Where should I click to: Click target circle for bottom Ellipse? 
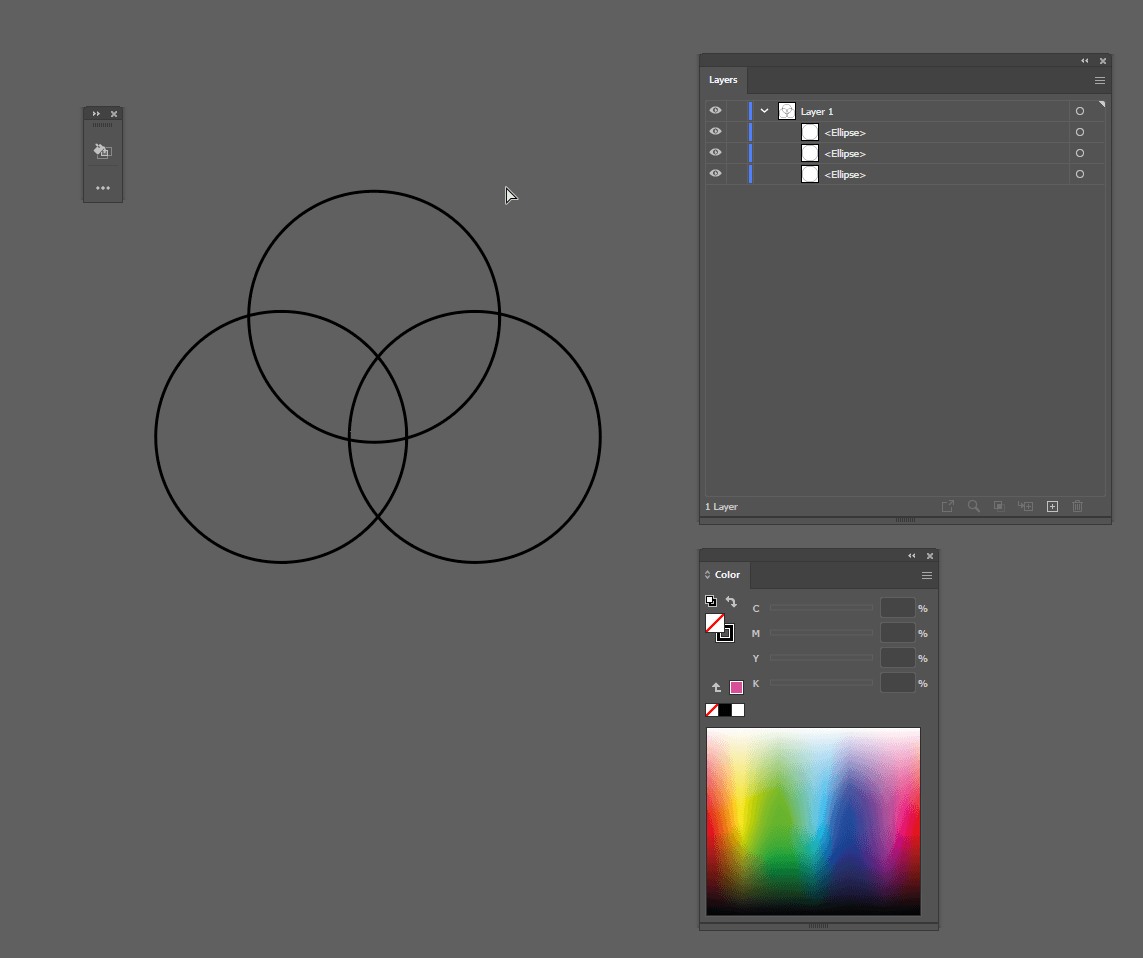pos(1080,174)
